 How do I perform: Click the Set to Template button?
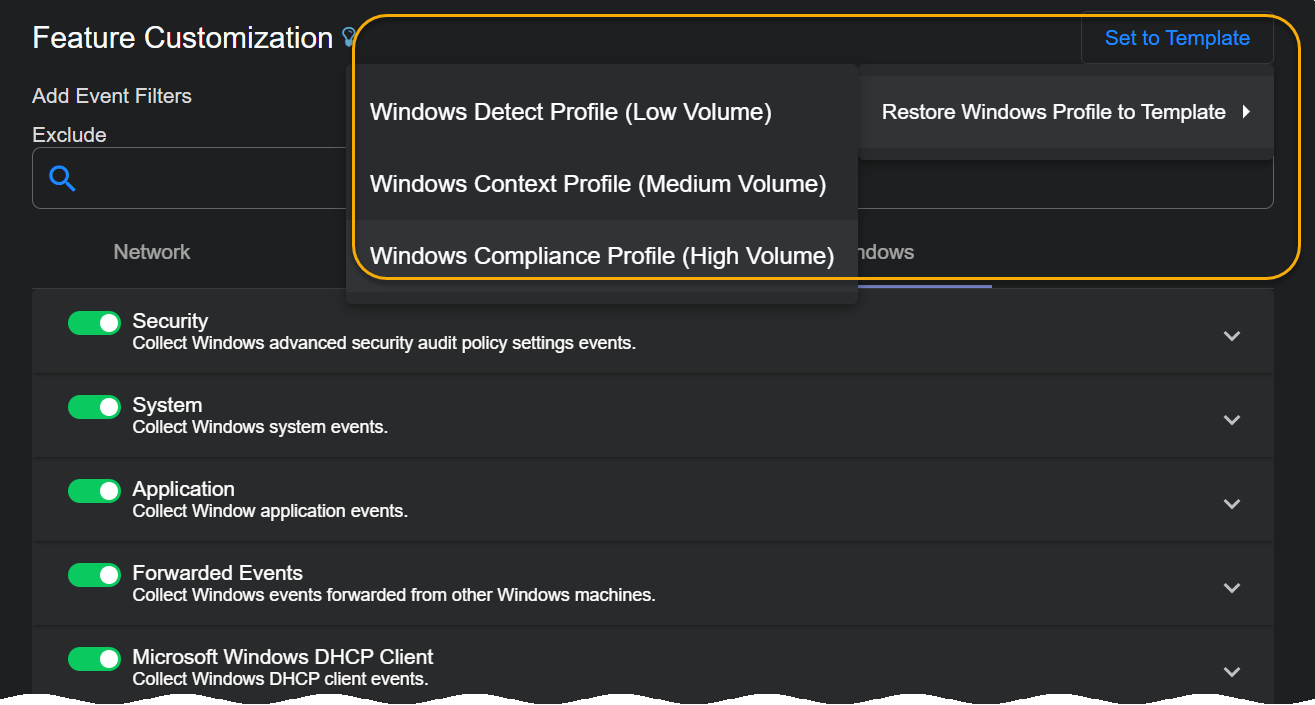click(x=1176, y=39)
